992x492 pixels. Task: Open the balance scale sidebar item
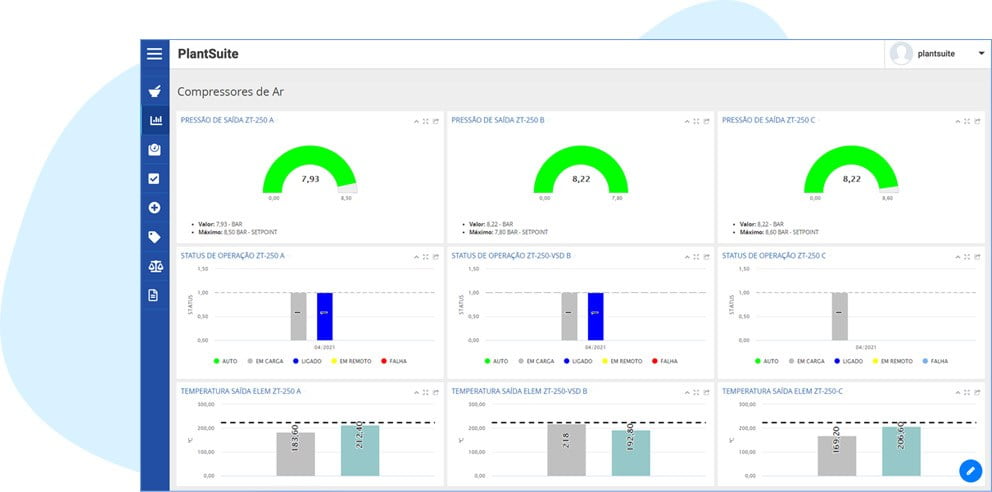pyautogui.click(x=155, y=266)
